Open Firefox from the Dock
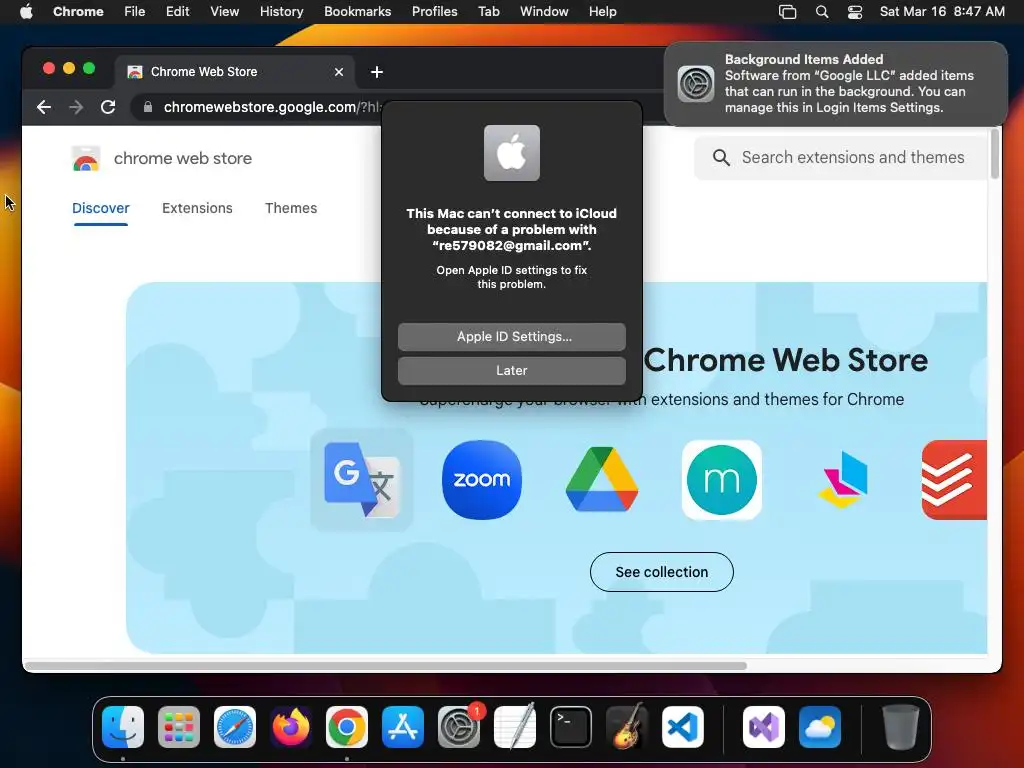This screenshot has width=1024, height=768. click(x=291, y=727)
